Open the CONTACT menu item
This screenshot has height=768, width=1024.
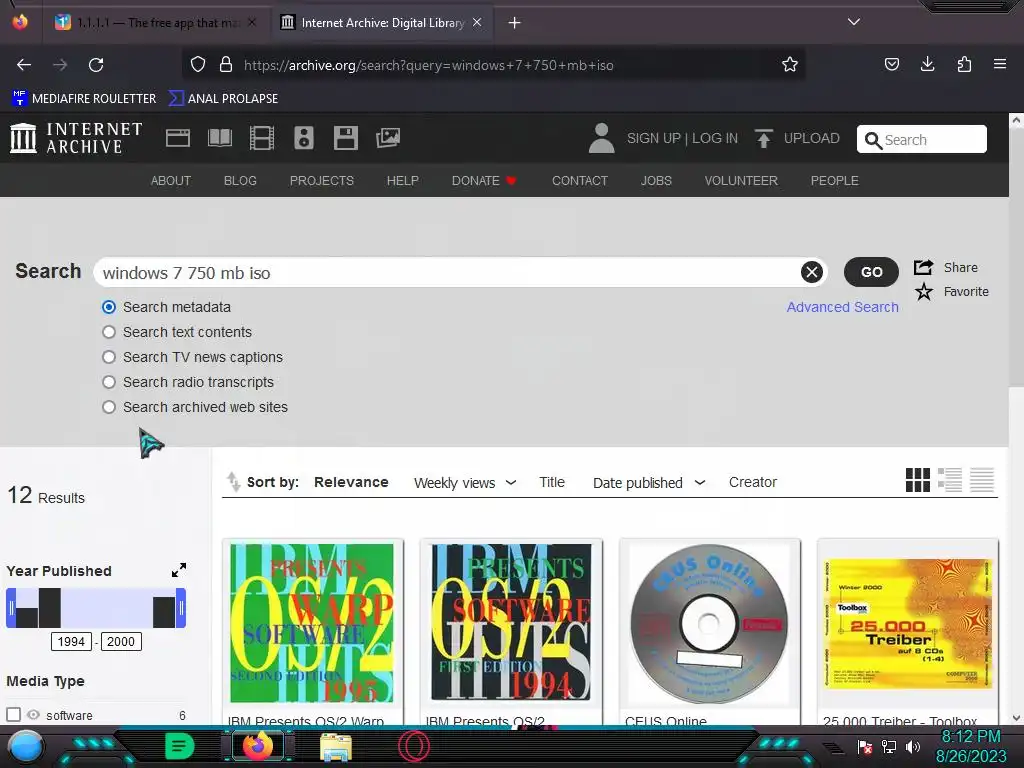coord(580,180)
